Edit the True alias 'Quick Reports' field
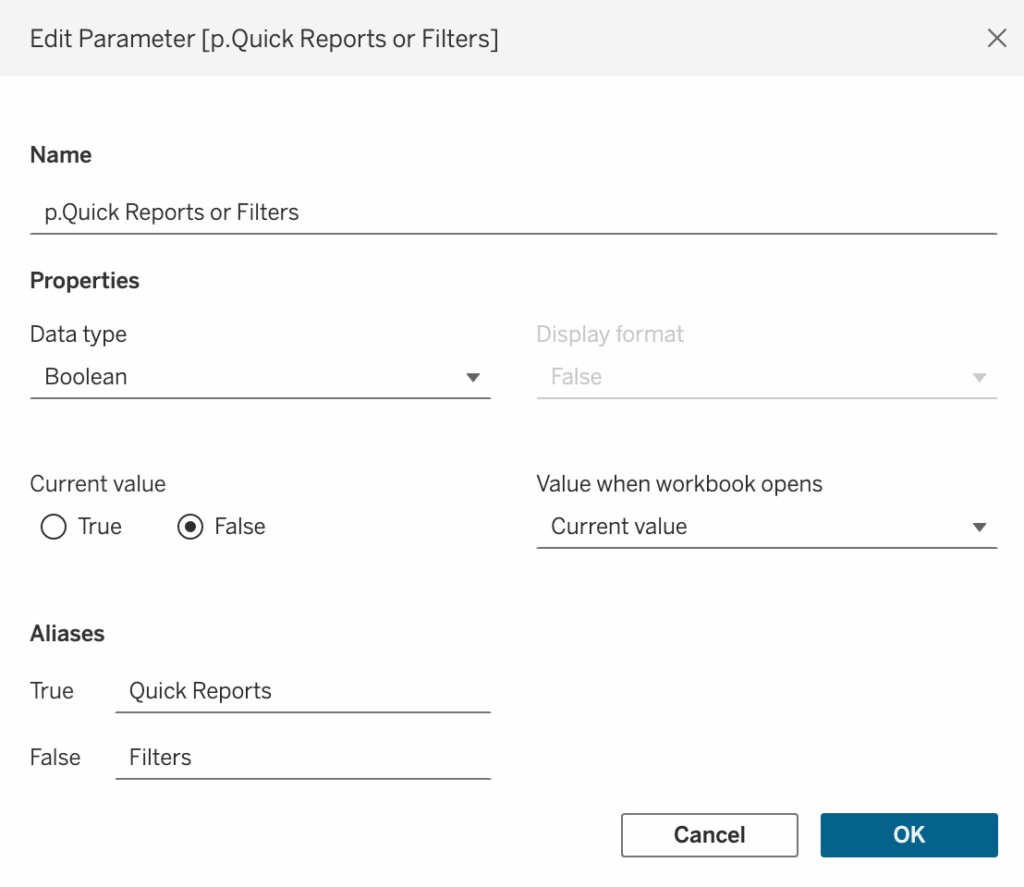 coord(302,691)
